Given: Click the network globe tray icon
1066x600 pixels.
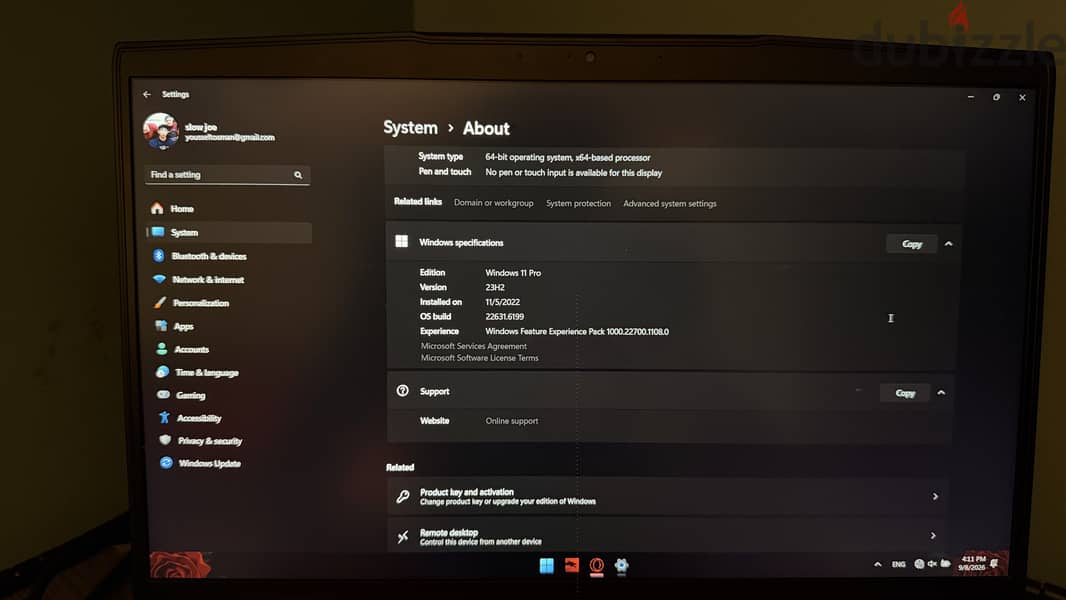Looking at the screenshot, I should (x=919, y=564).
